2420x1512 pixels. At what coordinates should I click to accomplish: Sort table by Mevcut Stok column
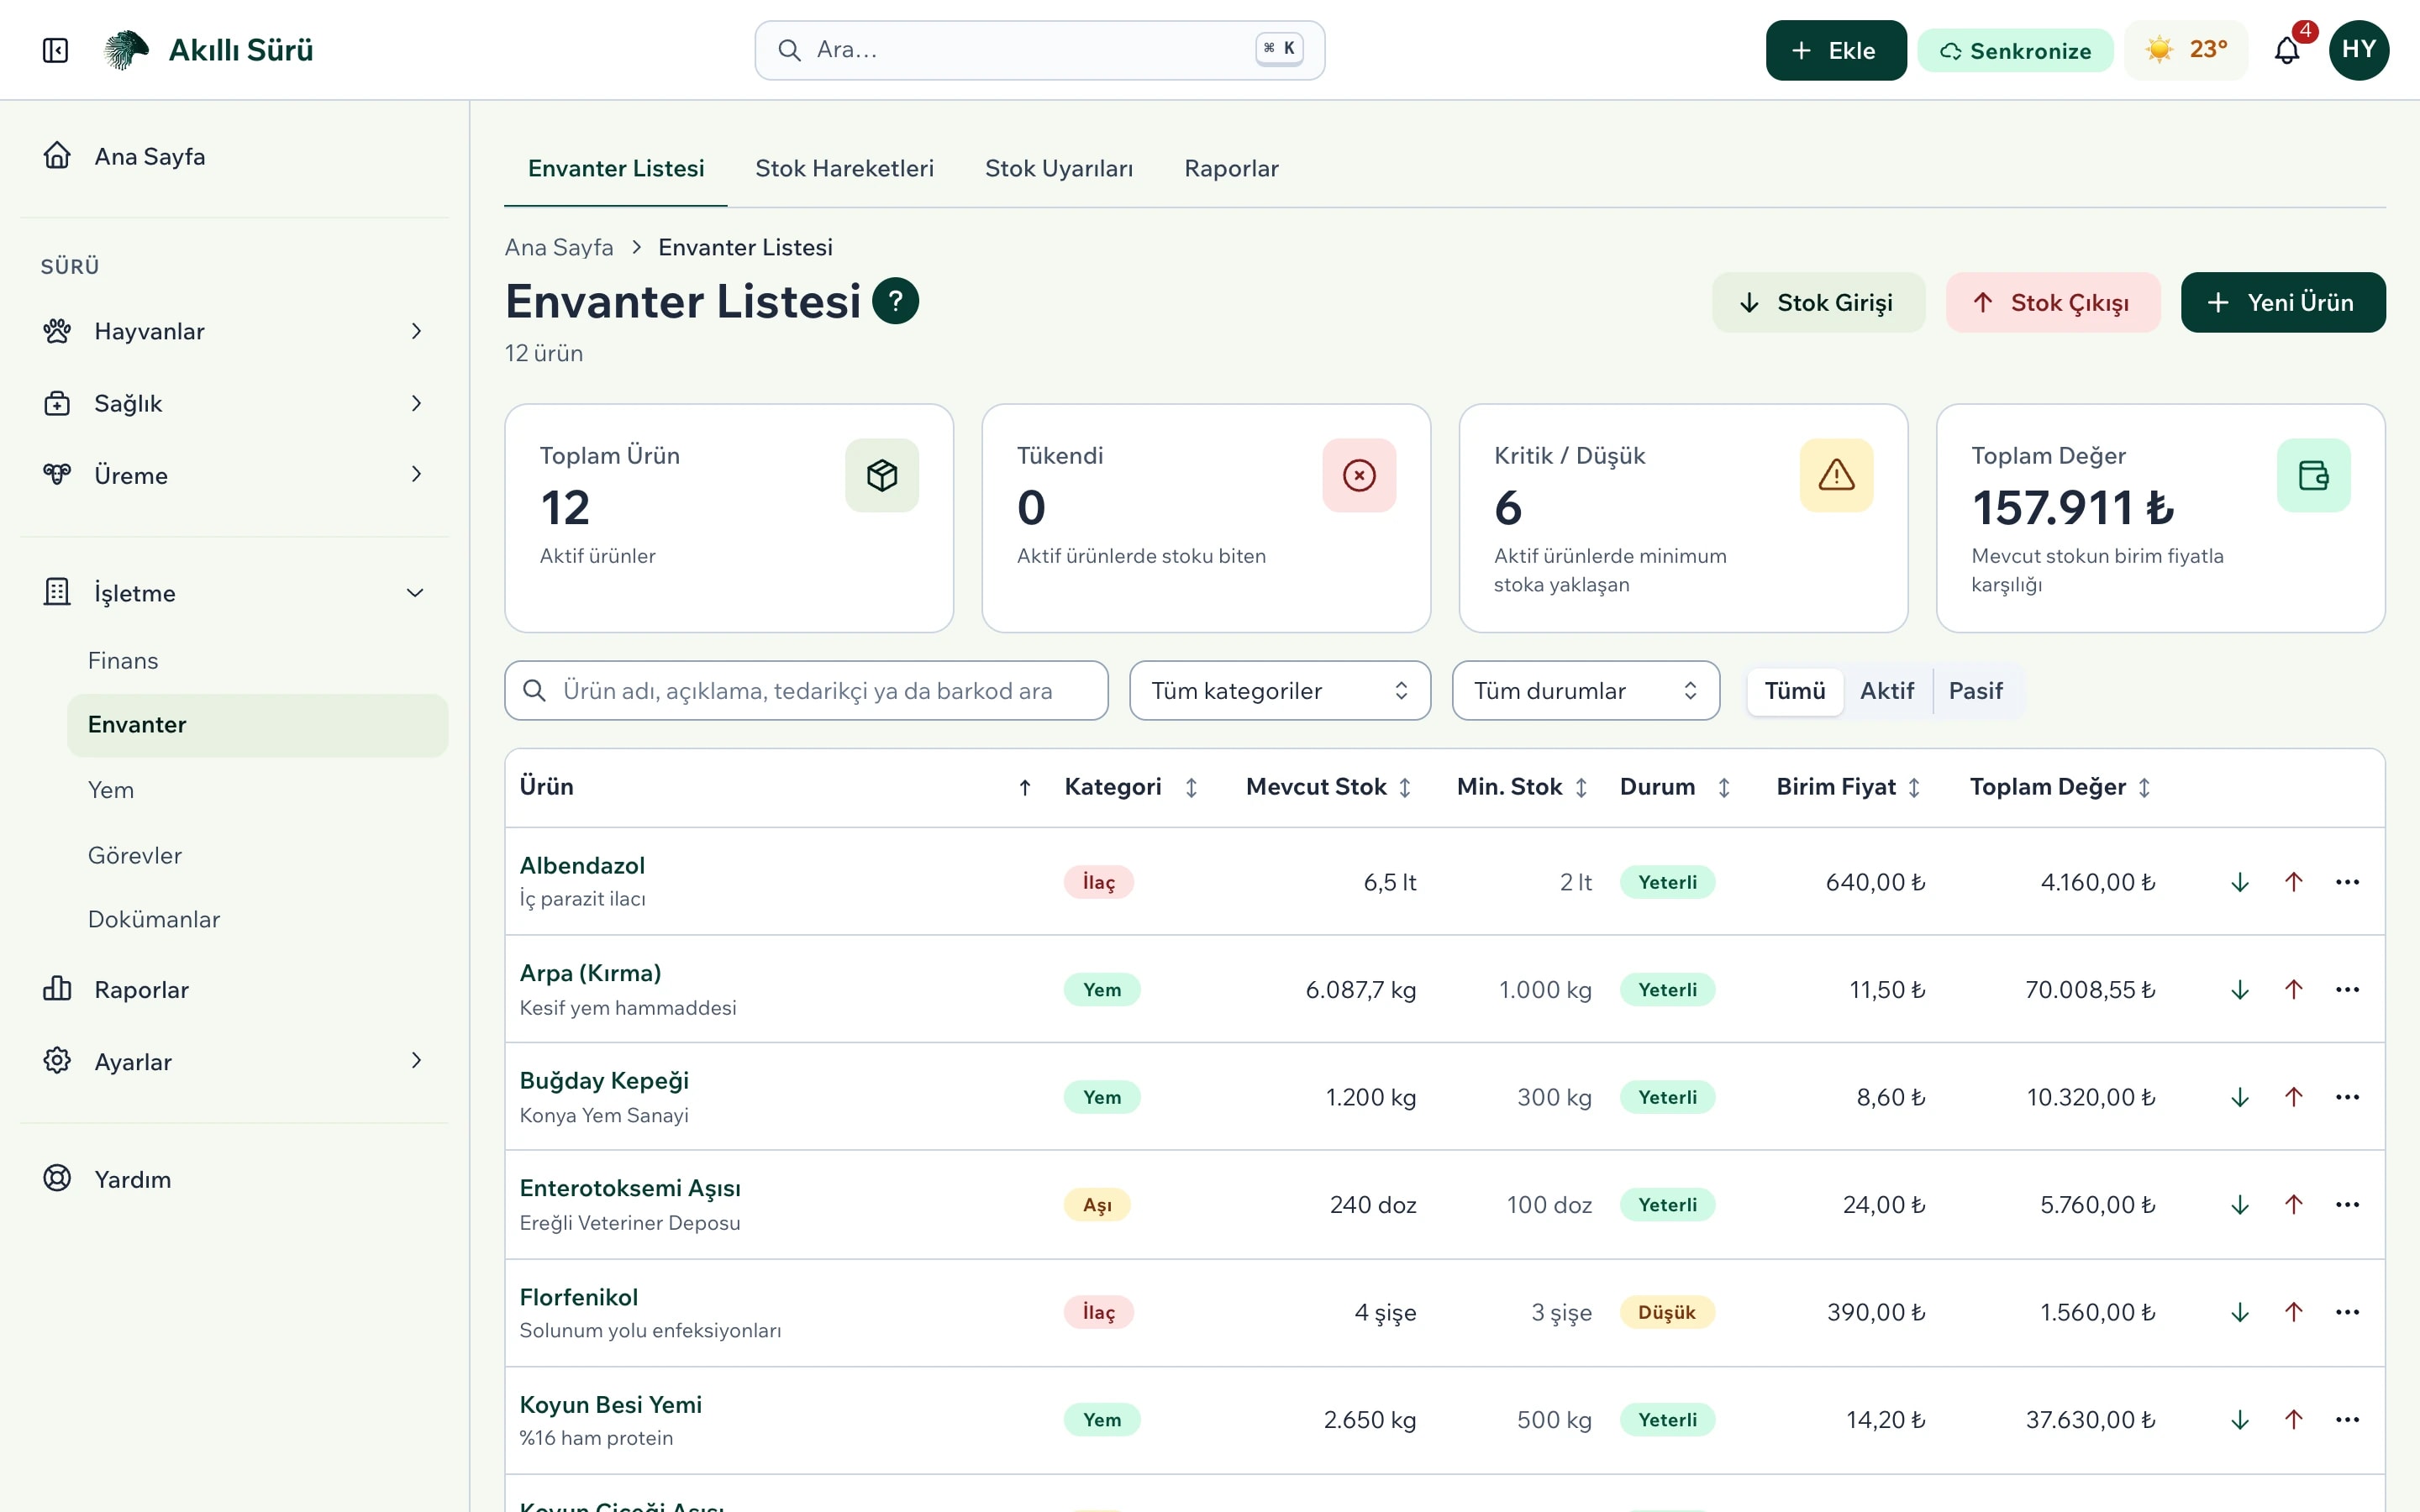1328,787
